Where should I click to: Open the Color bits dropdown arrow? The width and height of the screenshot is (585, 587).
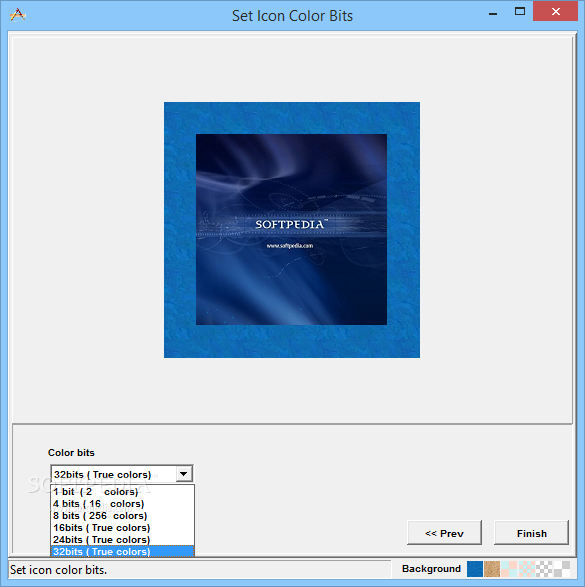[183, 474]
